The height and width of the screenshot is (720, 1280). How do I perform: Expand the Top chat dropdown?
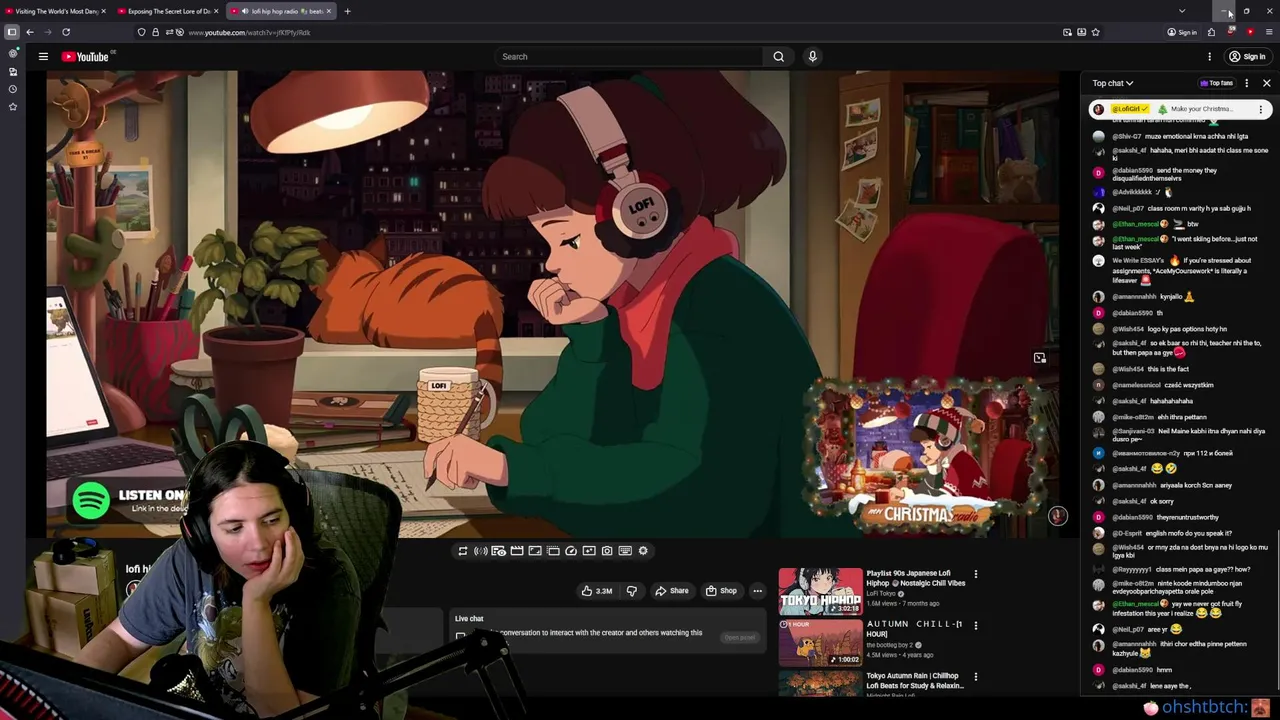point(1112,83)
